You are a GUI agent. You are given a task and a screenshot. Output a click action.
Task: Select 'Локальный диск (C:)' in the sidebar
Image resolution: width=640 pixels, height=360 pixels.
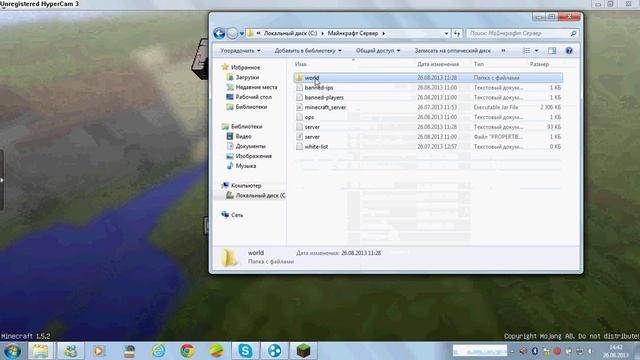tap(260, 196)
